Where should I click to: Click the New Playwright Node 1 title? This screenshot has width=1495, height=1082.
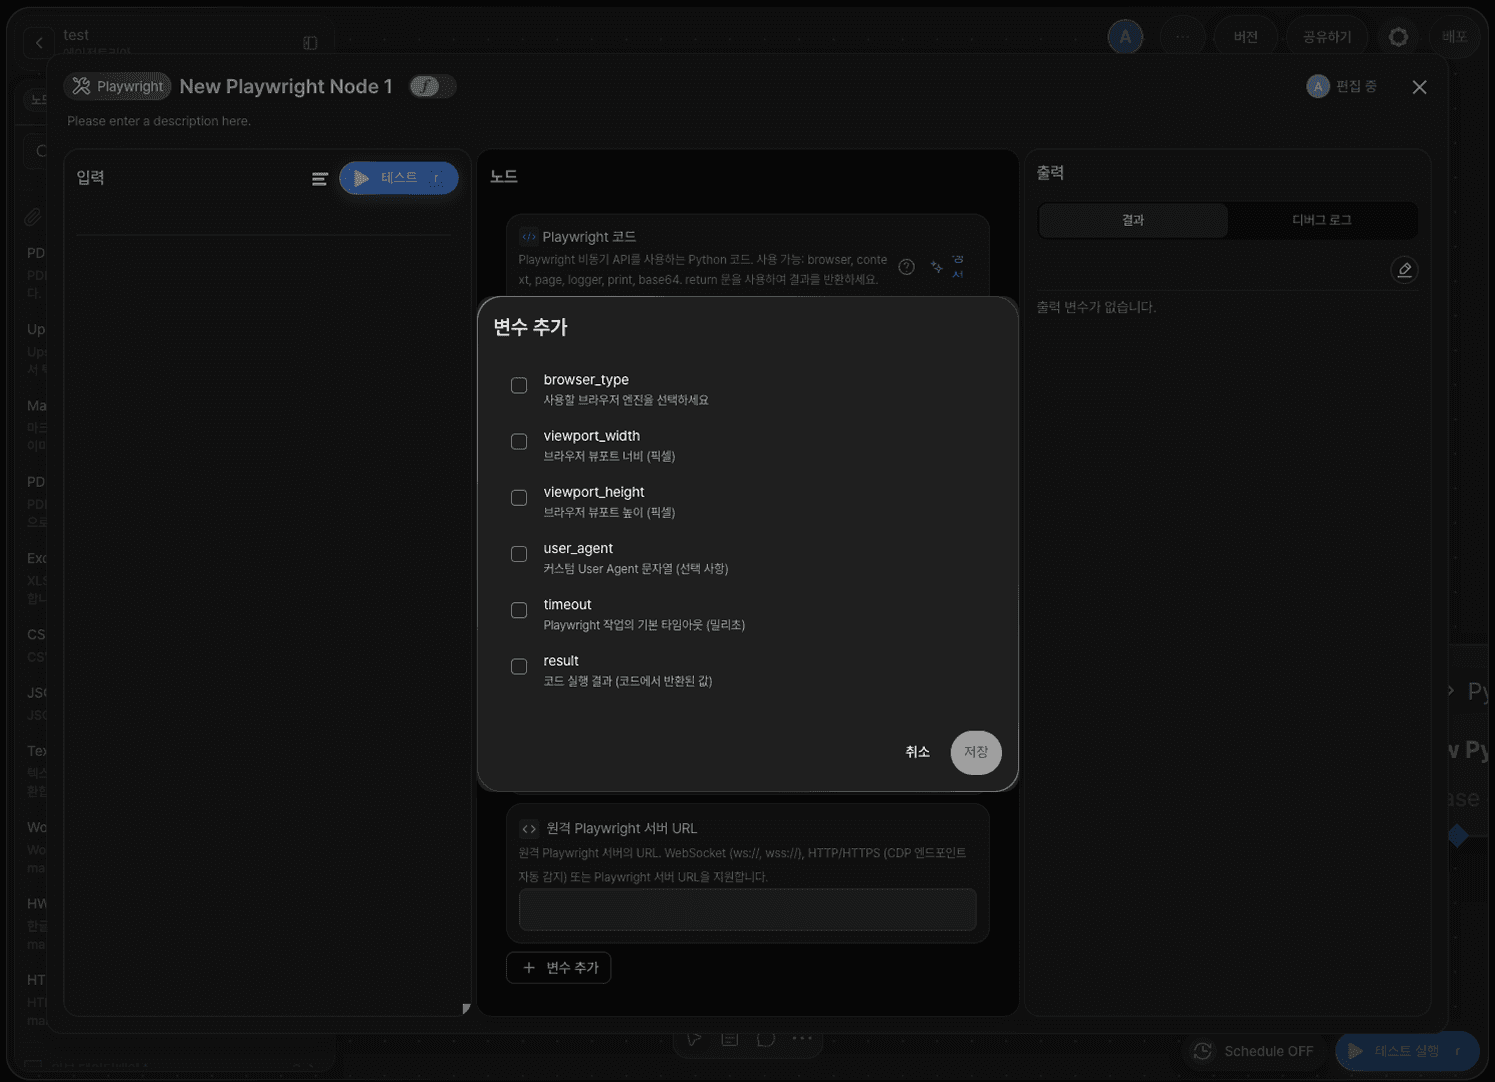(x=286, y=86)
